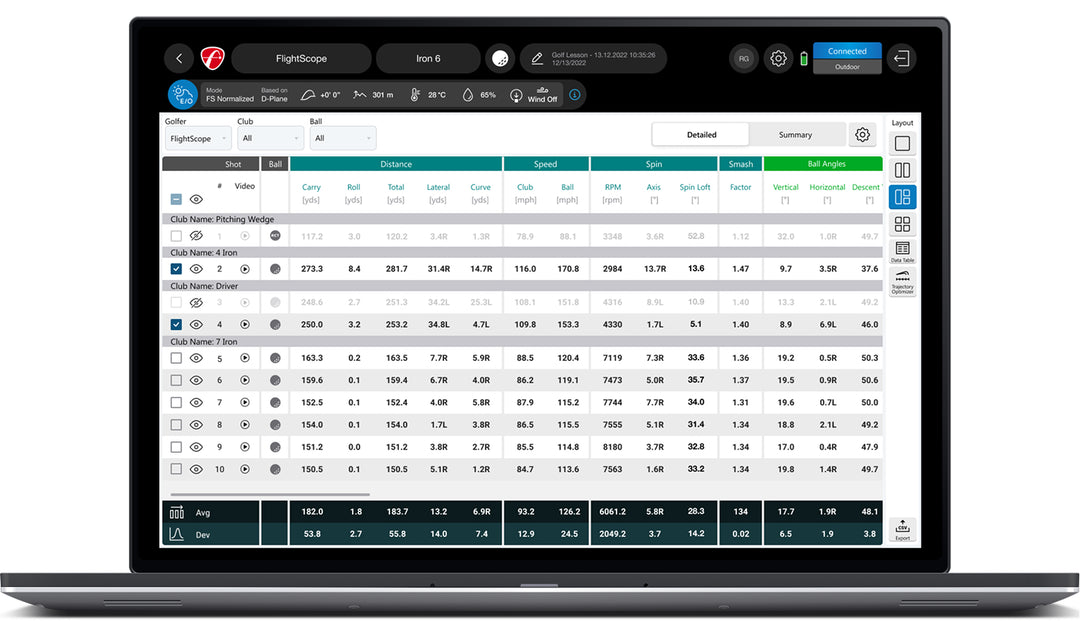Viewport: 1080px width, 623px height.
Task: Play video for shot 5
Action: point(245,358)
